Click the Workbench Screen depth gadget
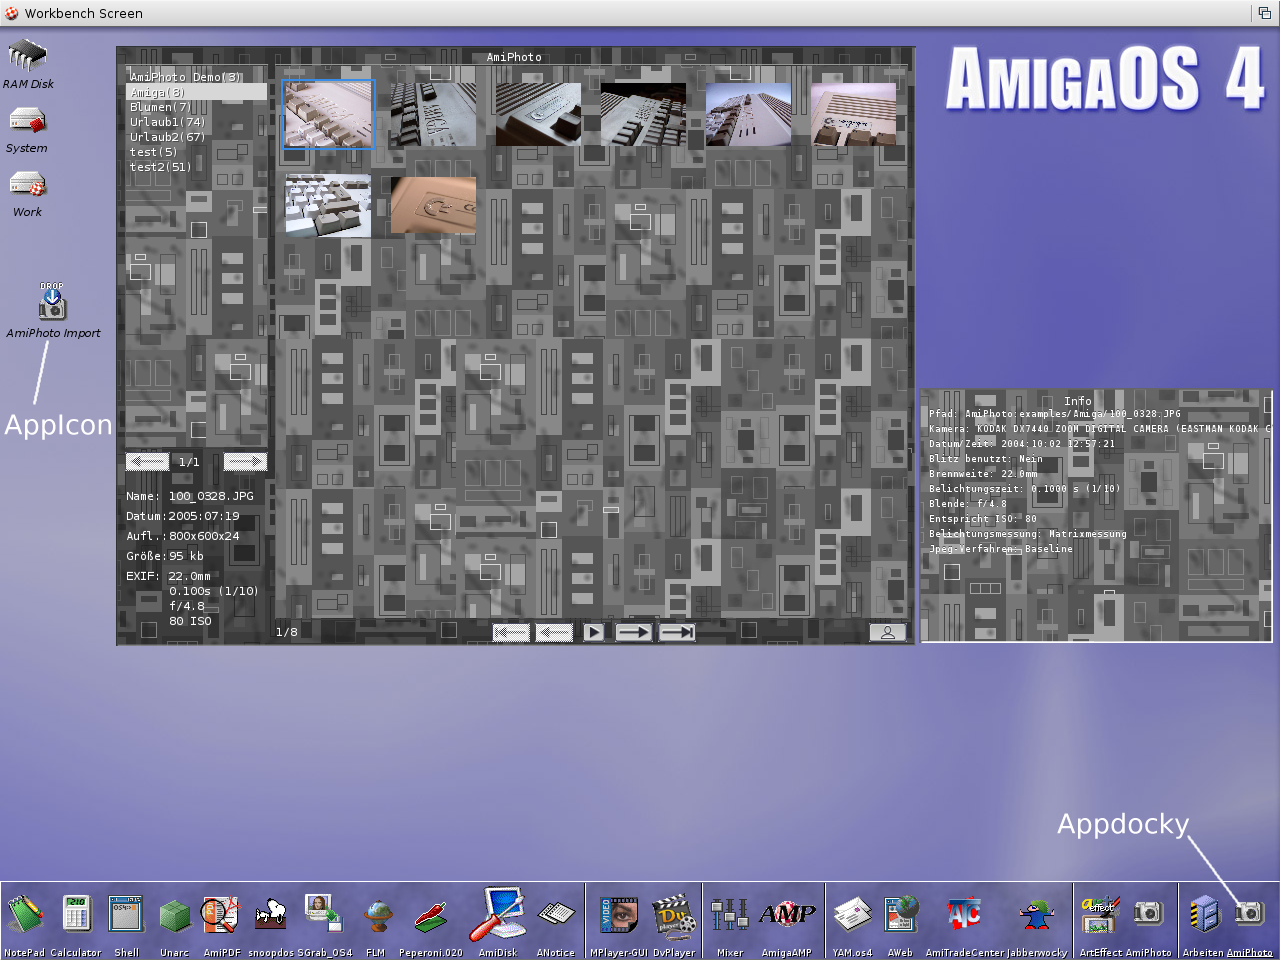The image size is (1280, 960). (1265, 13)
